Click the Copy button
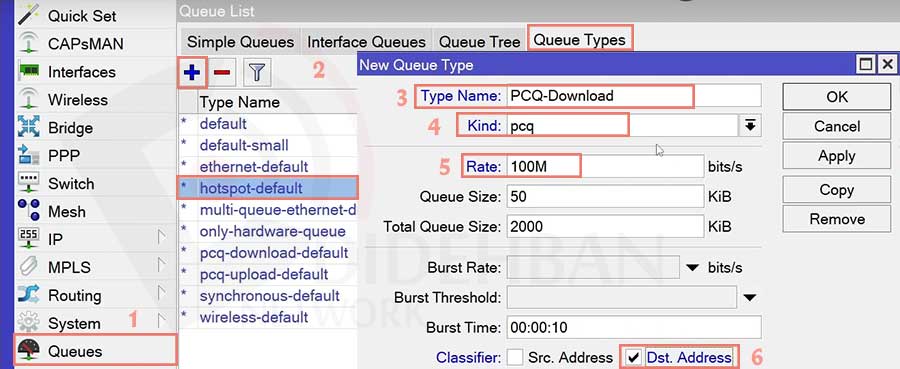The width and height of the screenshot is (900, 369). (837, 190)
